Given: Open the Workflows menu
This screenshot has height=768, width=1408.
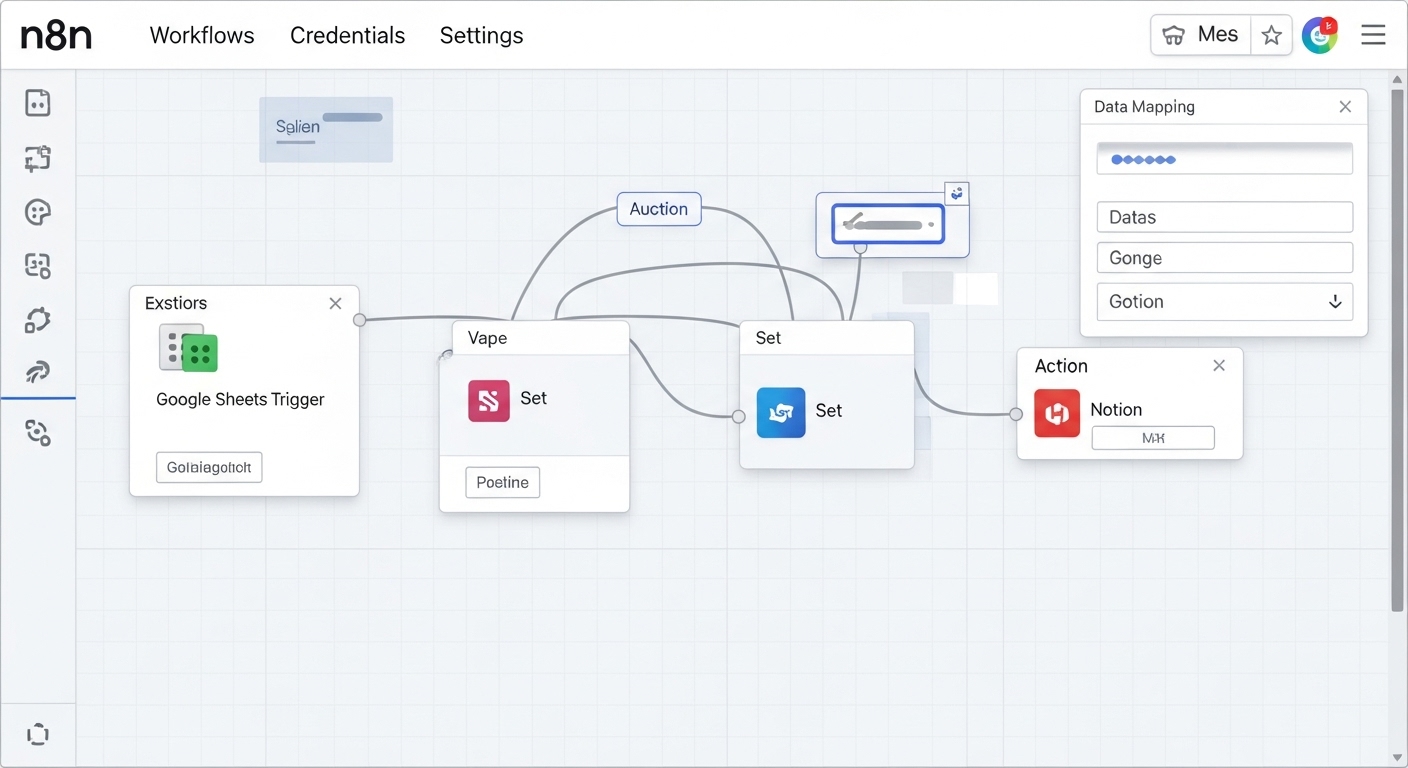Looking at the screenshot, I should pos(202,36).
